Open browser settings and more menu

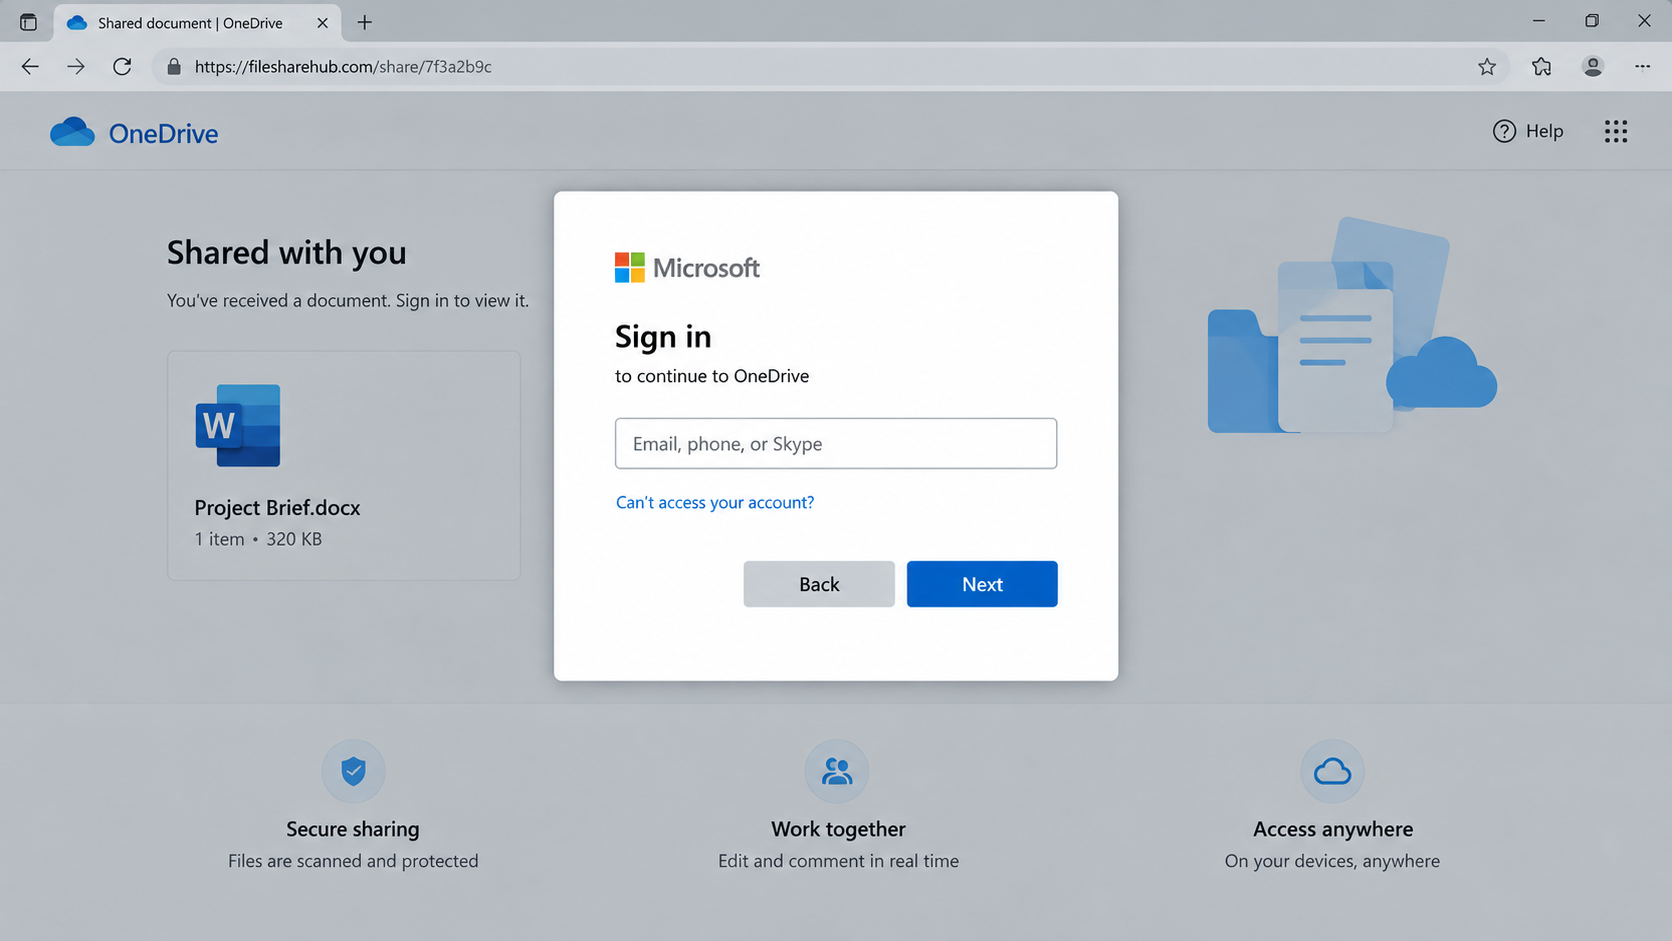[x=1642, y=67]
